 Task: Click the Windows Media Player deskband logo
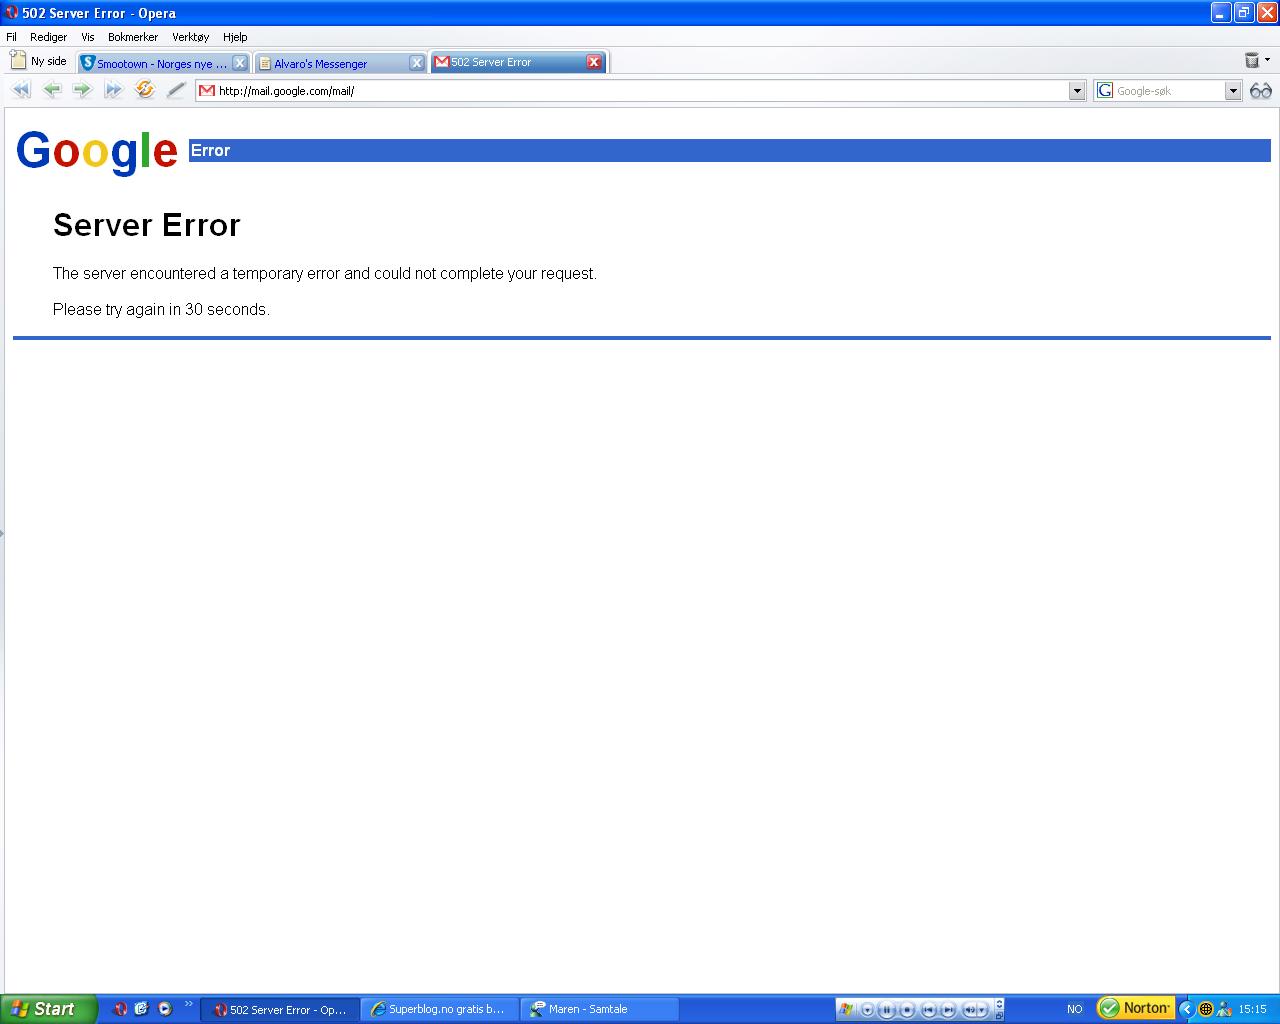click(846, 1009)
